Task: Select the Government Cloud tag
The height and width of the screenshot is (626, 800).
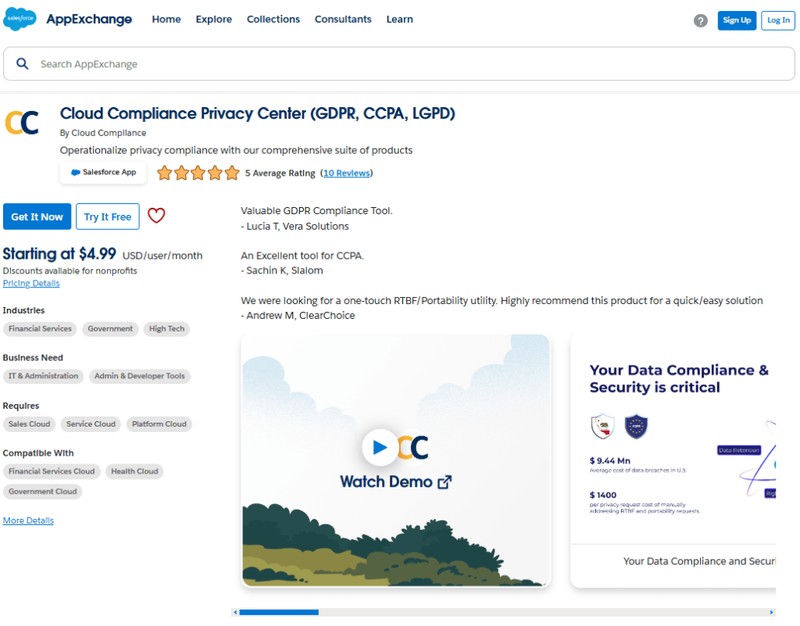Action: pyautogui.click(x=42, y=491)
